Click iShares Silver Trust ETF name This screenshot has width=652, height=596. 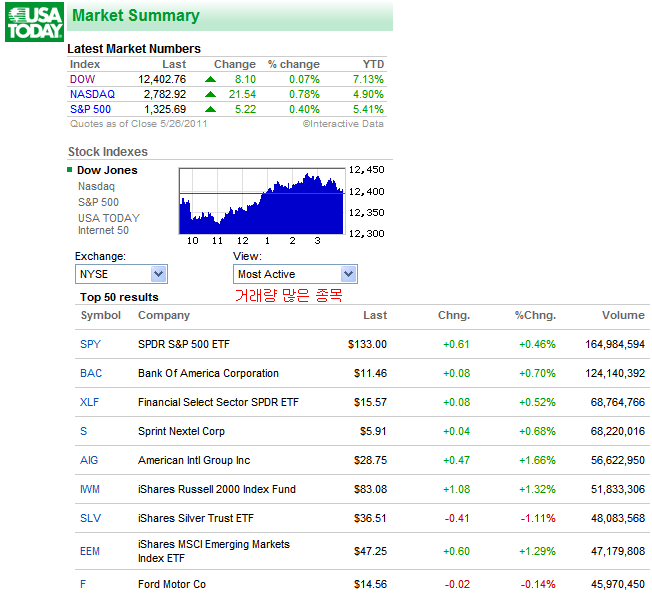tap(196, 518)
